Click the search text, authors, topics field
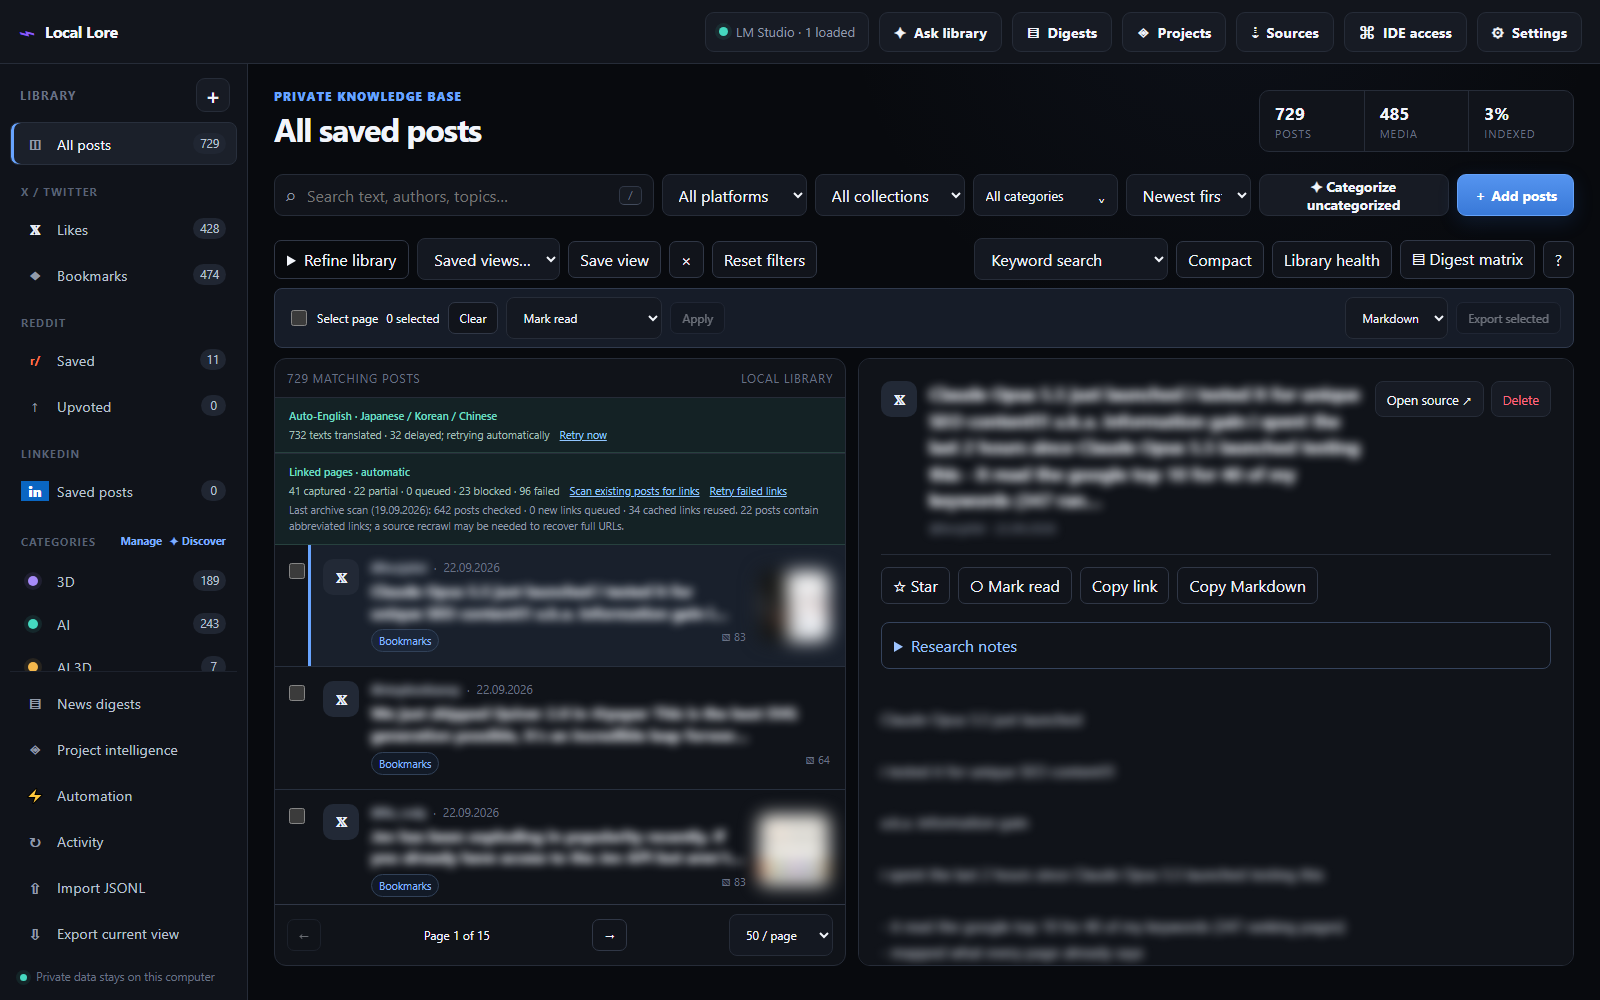This screenshot has height=1000, width=1600. point(463,196)
